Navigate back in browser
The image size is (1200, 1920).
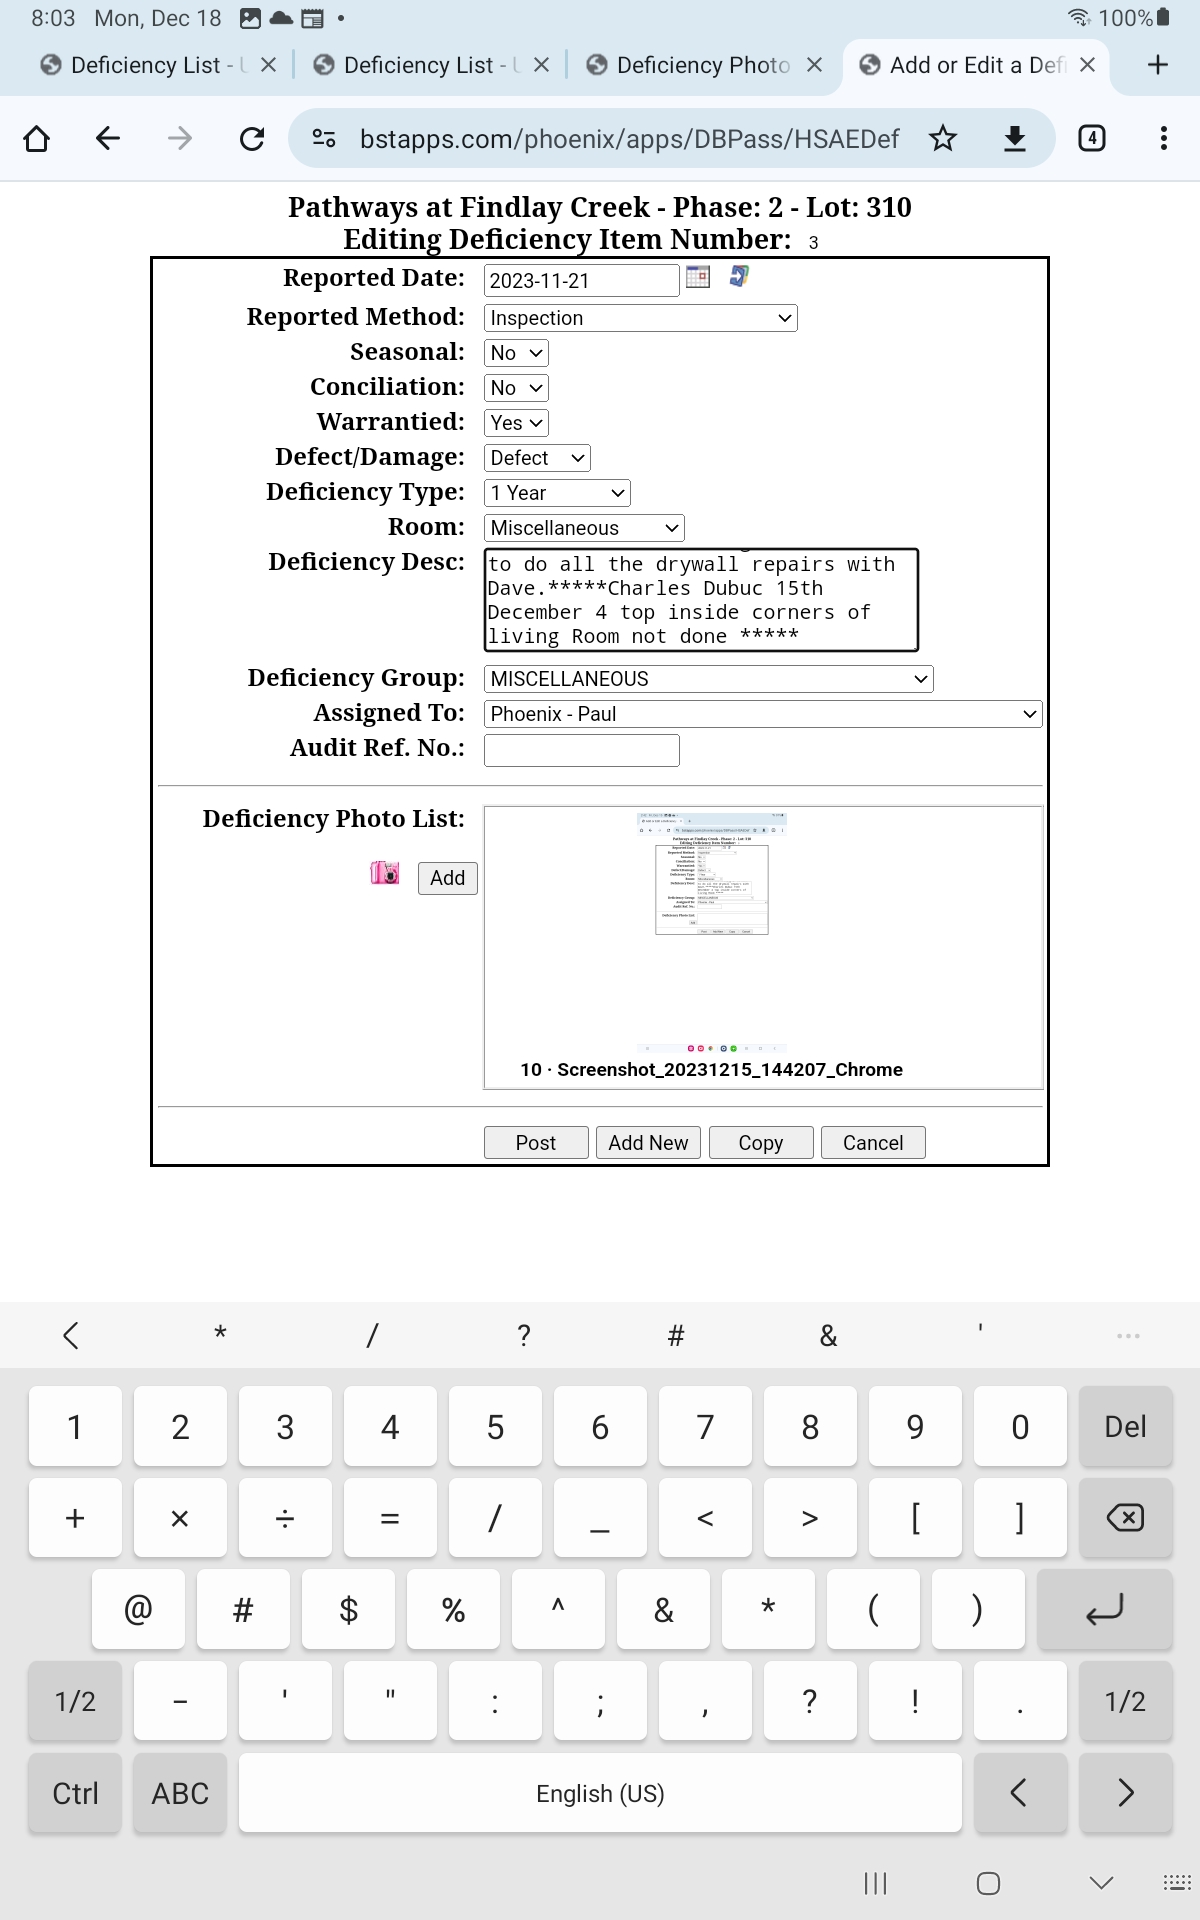point(108,138)
